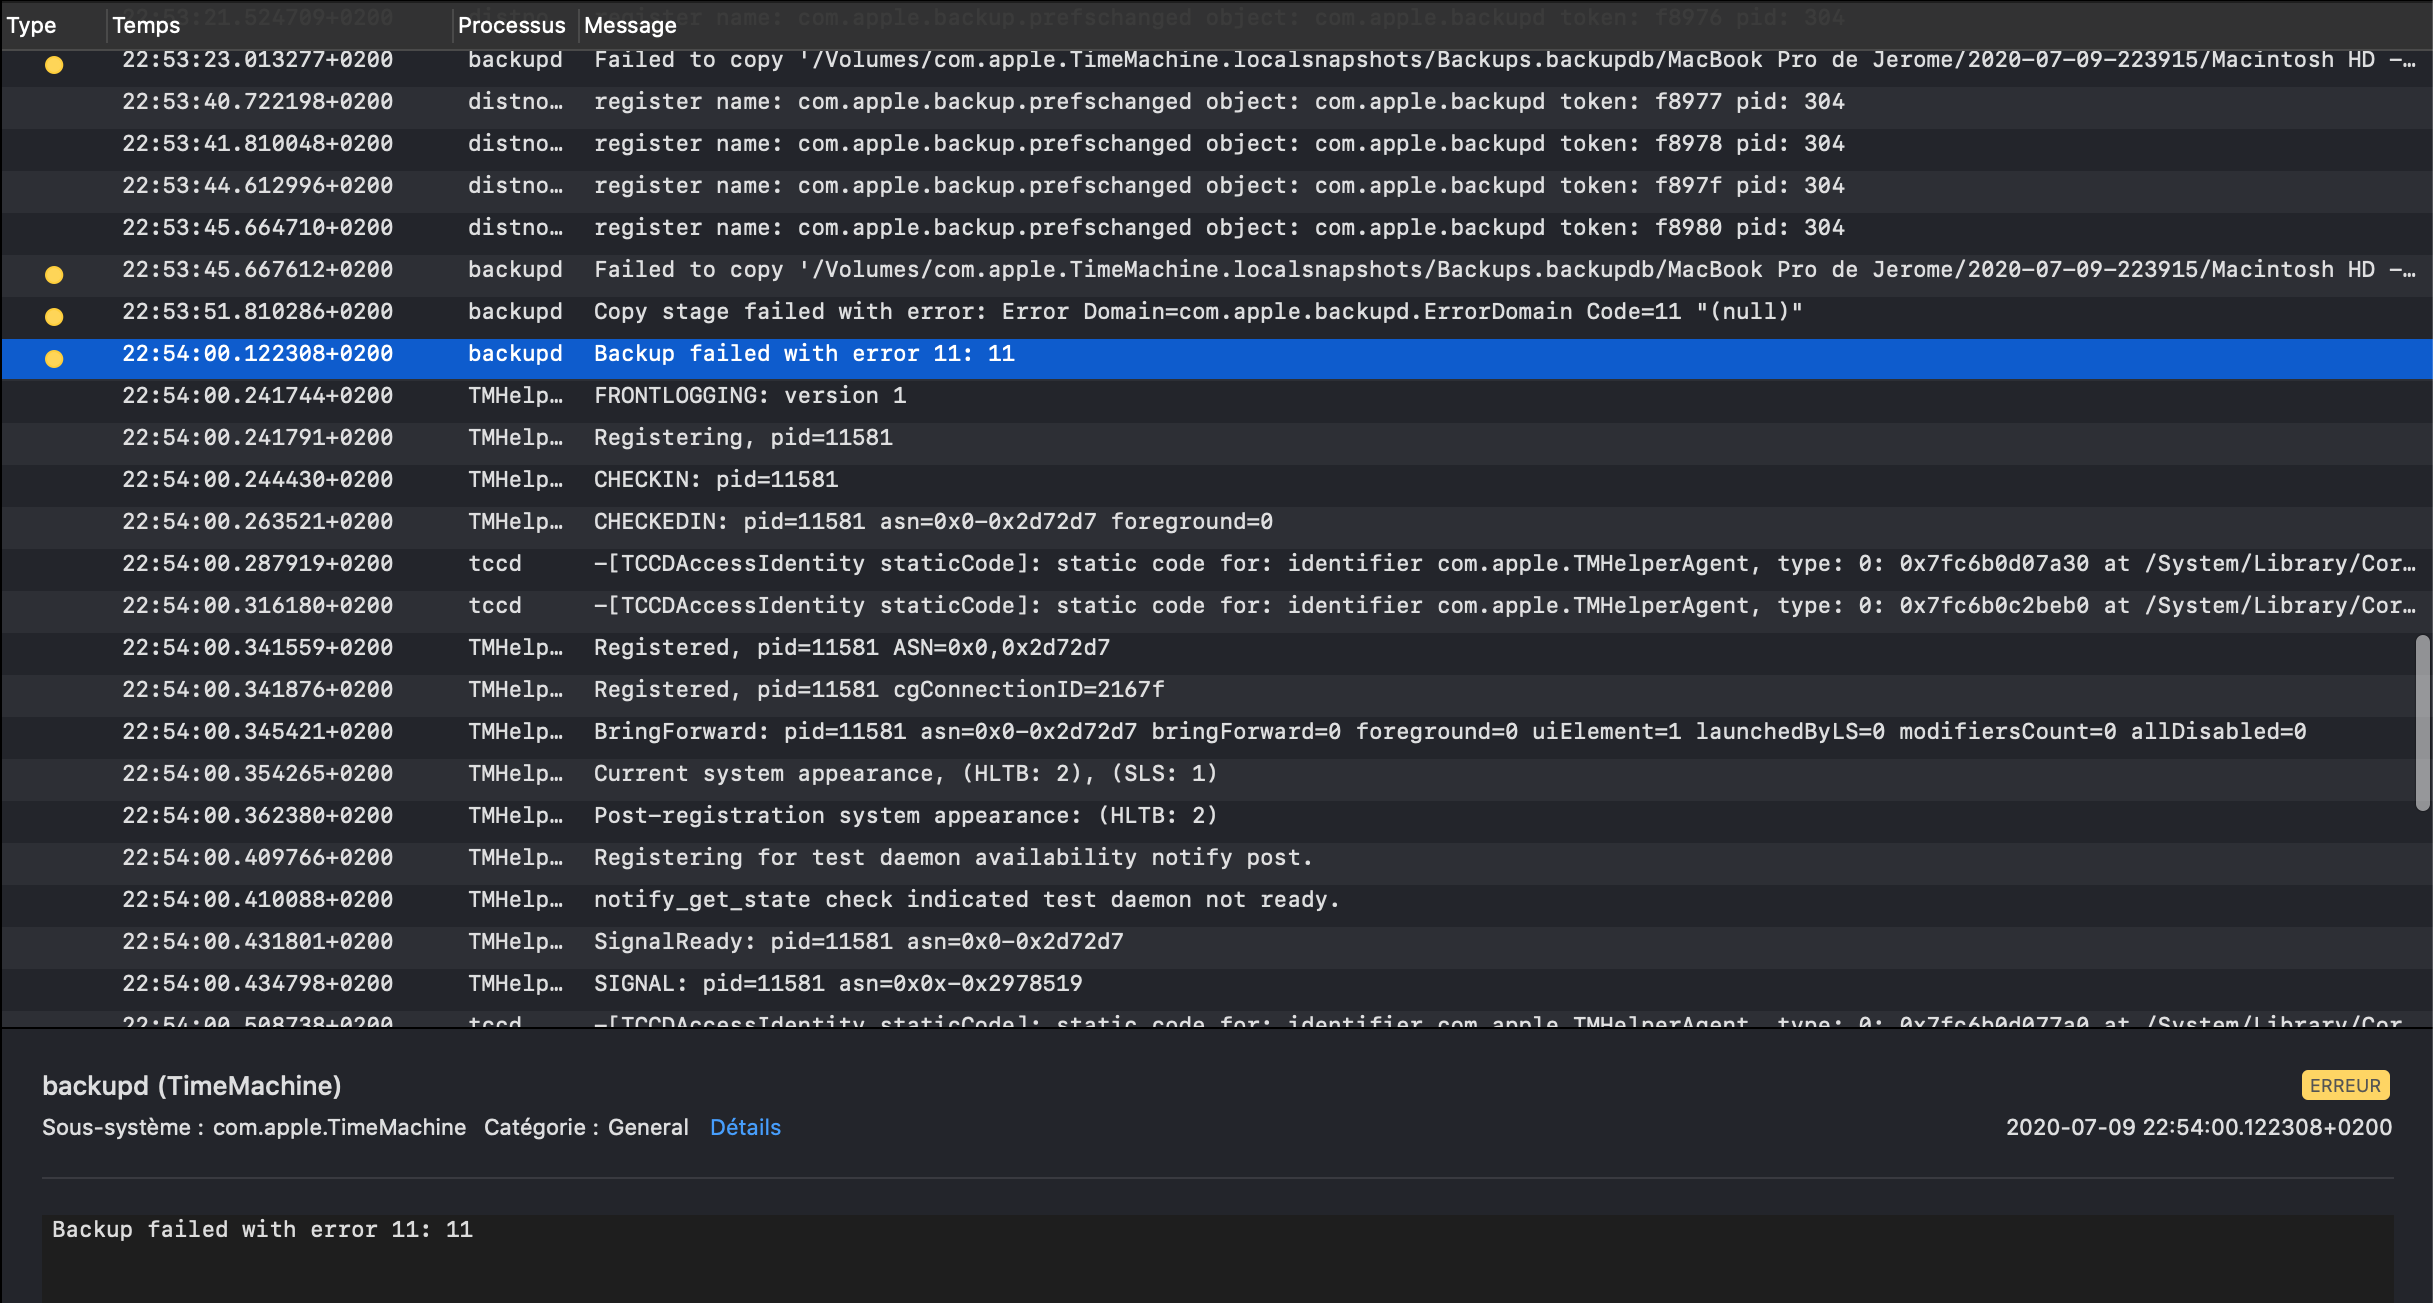
Task: Click the Message column header
Action: click(x=630, y=25)
